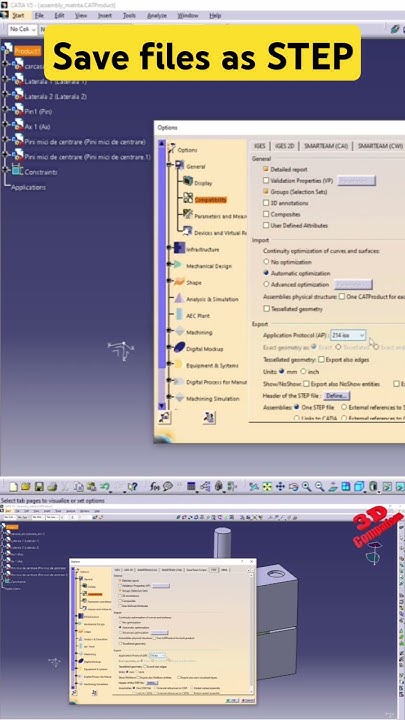The height and width of the screenshot is (720, 405).
Task: Enable Export also edges checkbox
Action: tap(321, 360)
